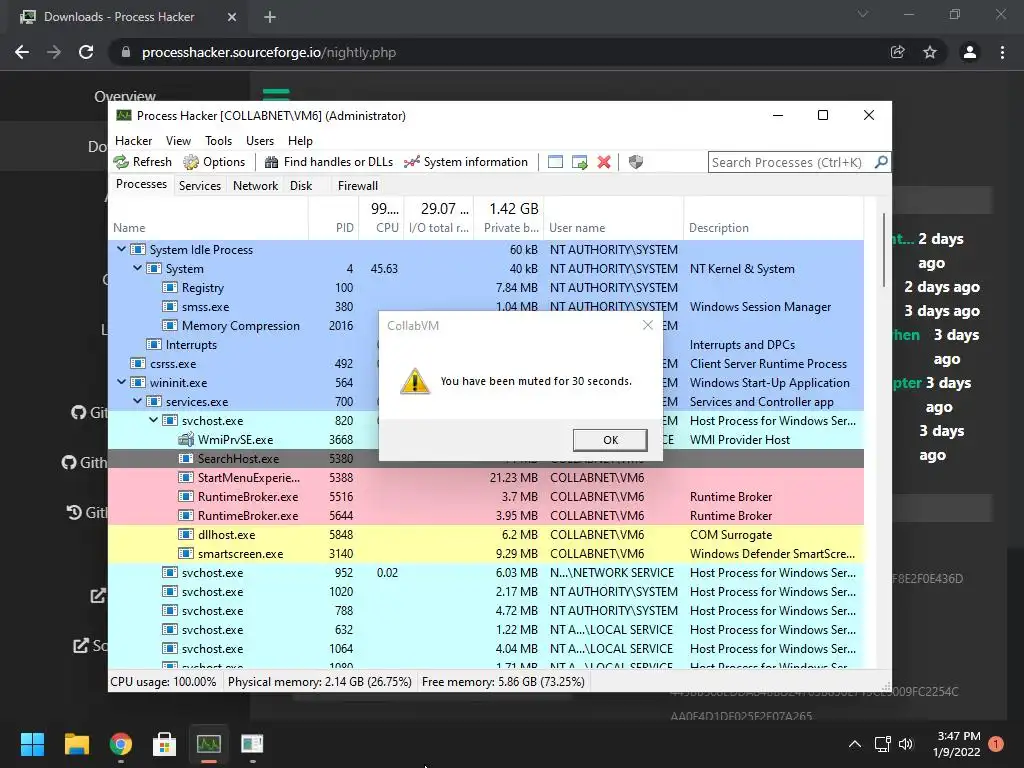
Task: Select the Interrupts row icon
Action: click(154, 344)
